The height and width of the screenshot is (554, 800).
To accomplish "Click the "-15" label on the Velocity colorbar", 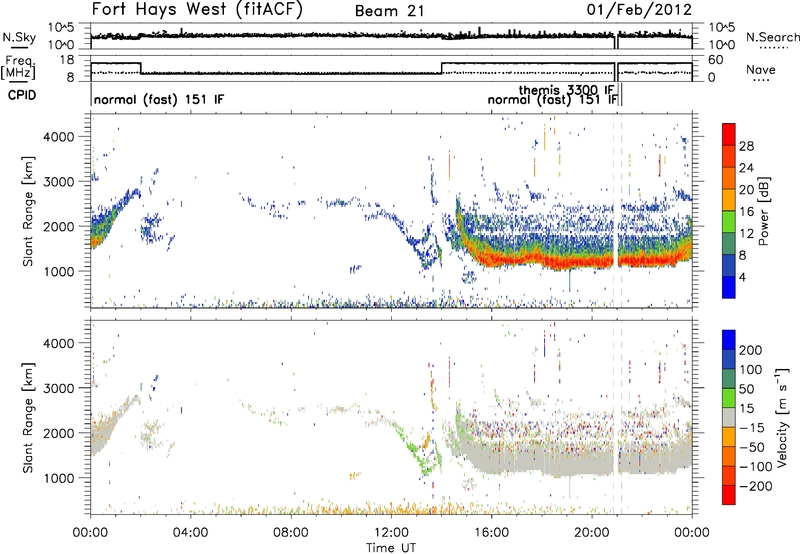I will (752, 428).
